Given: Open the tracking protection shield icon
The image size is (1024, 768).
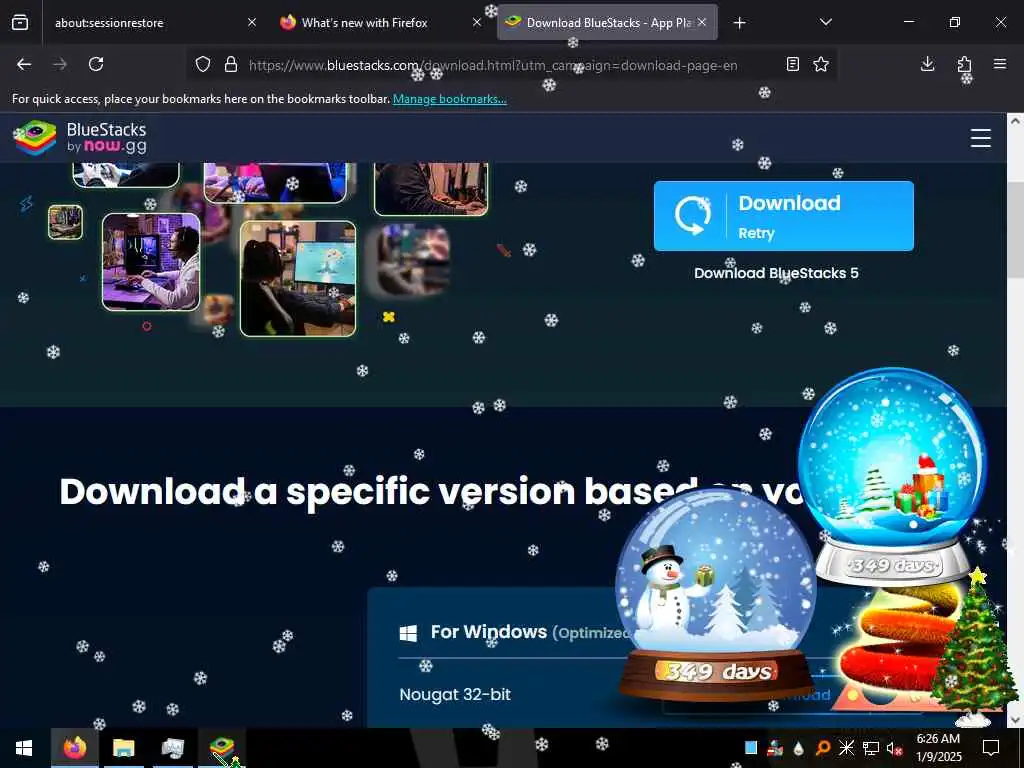Looking at the screenshot, I should pyautogui.click(x=203, y=64).
